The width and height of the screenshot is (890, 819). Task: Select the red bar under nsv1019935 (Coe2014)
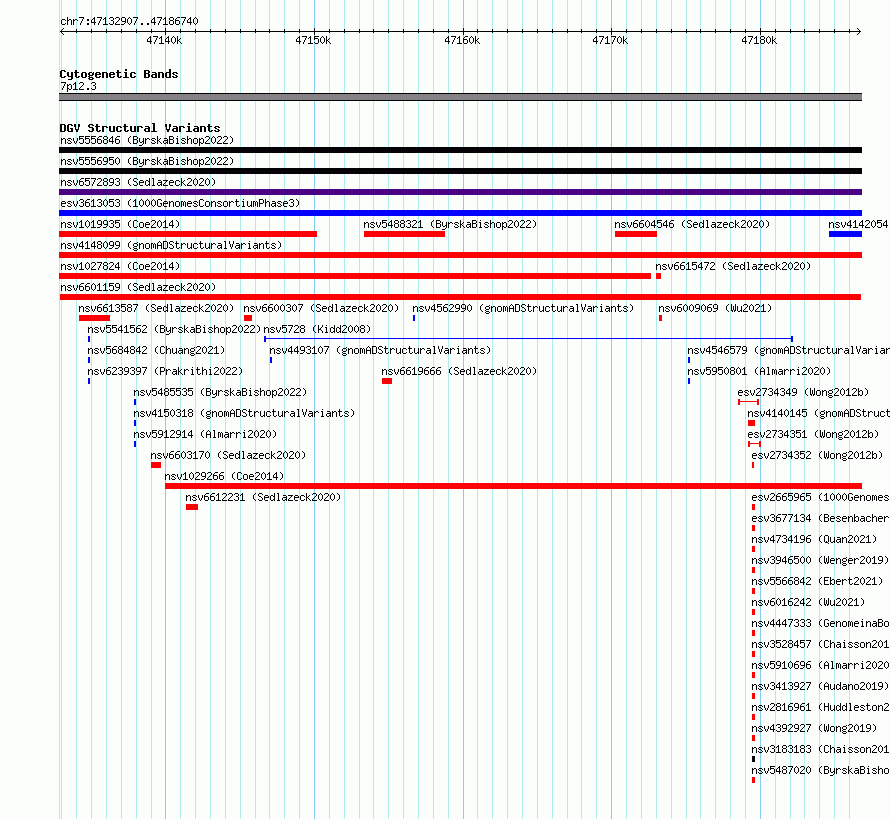tap(188, 234)
